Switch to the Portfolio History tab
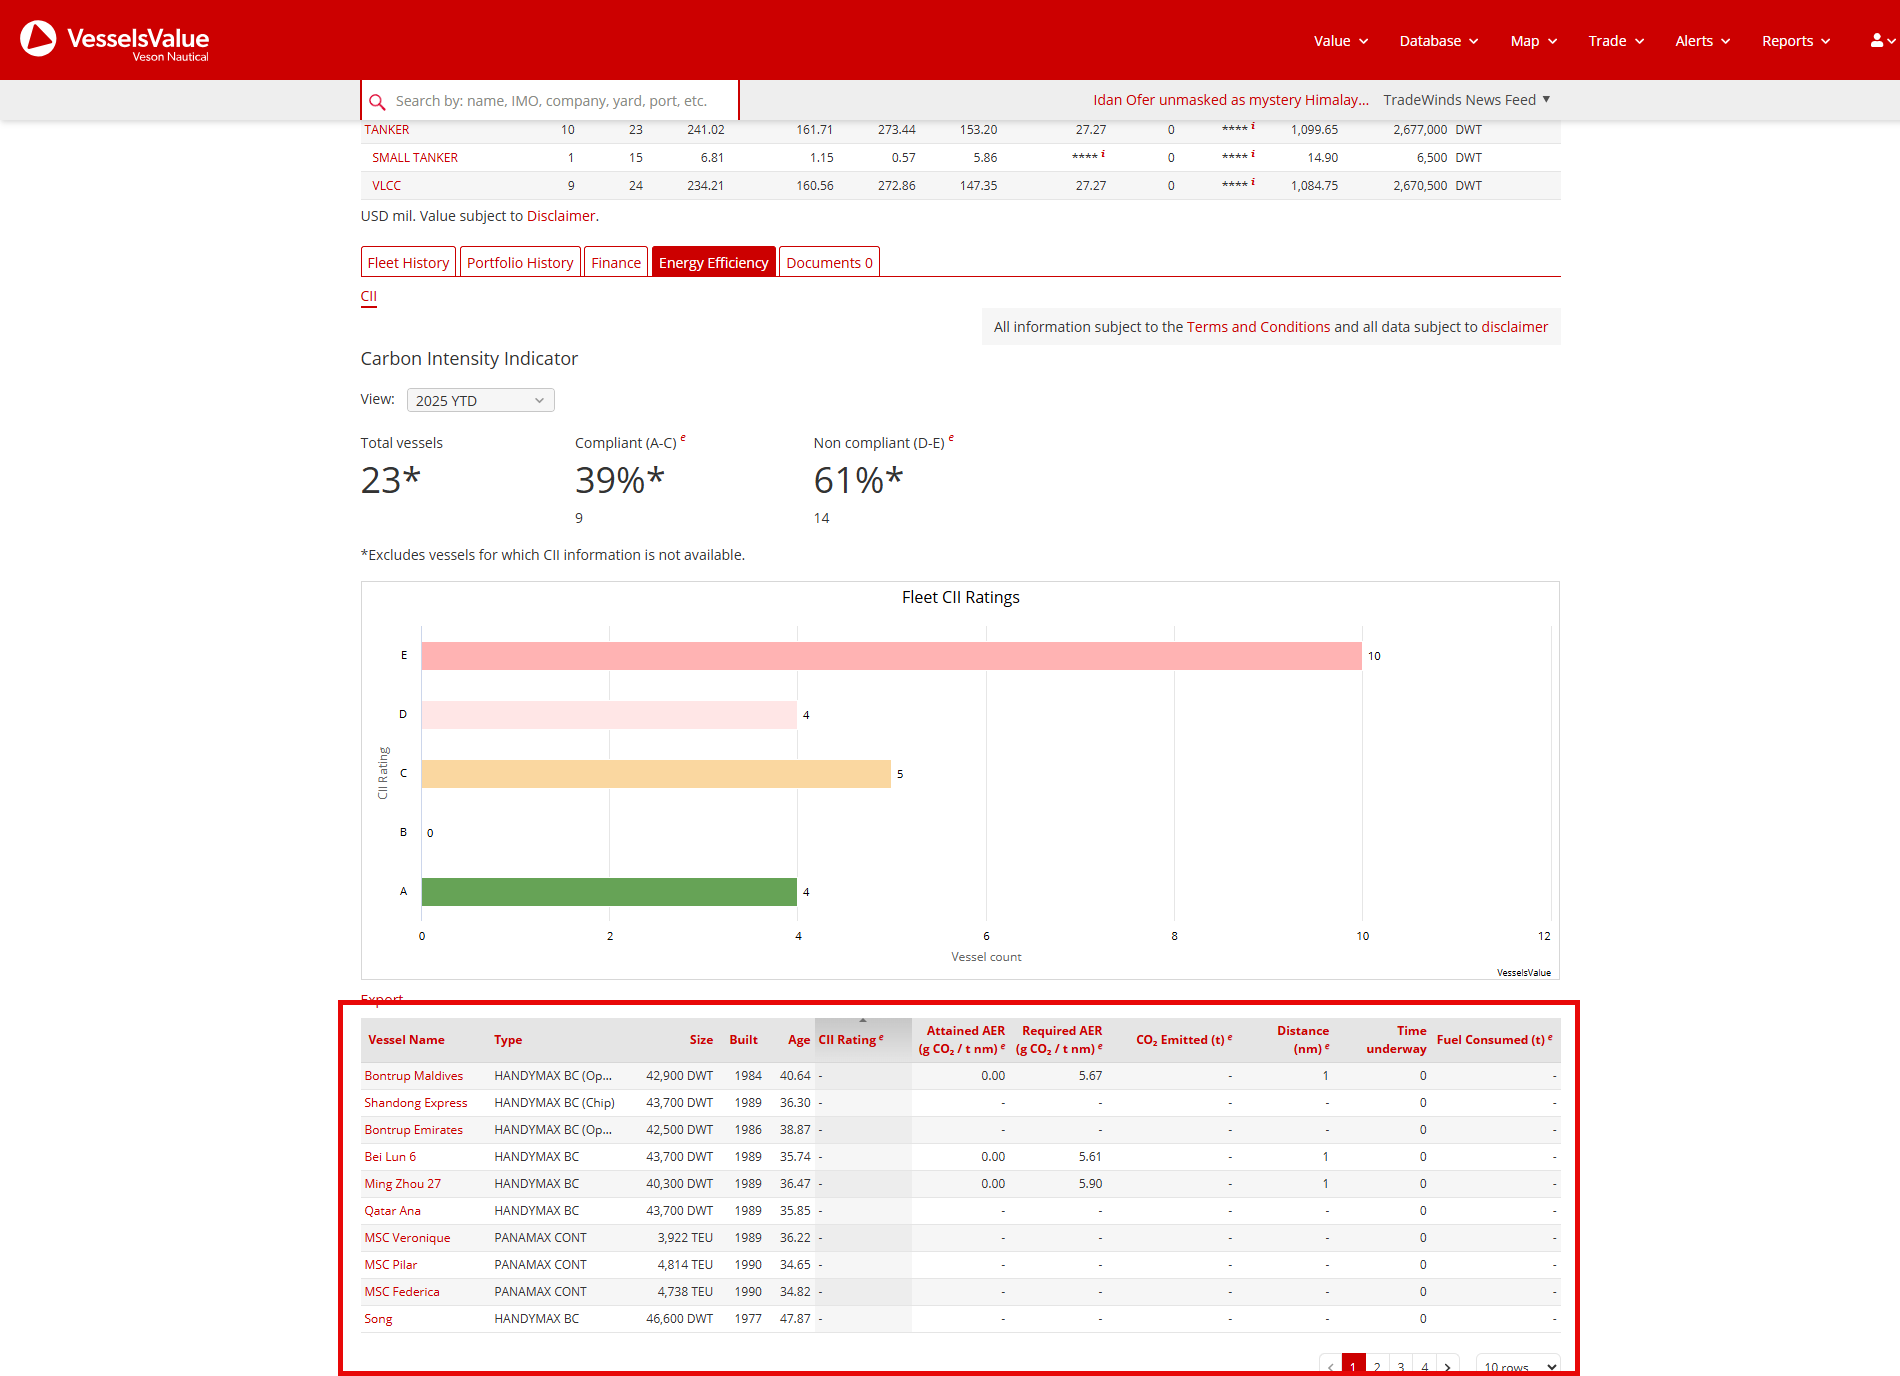 point(520,263)
